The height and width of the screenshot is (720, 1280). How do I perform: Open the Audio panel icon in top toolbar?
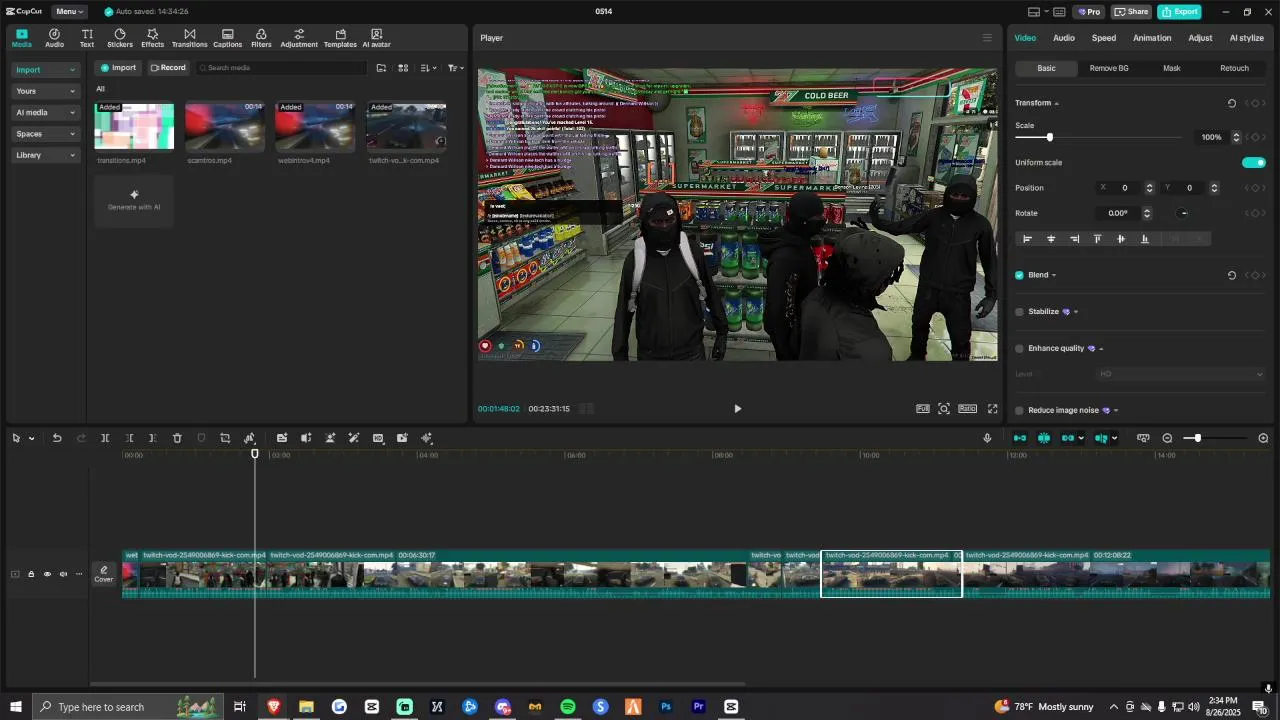54,38
